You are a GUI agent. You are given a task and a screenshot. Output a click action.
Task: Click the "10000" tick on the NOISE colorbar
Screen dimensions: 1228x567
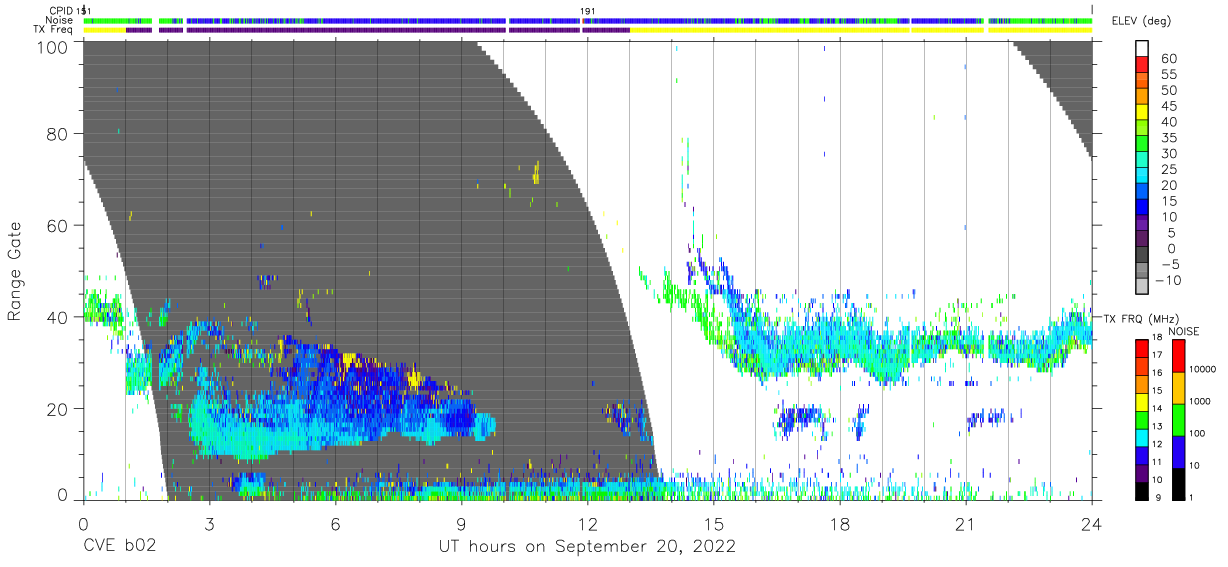(x=1205, y=370)
